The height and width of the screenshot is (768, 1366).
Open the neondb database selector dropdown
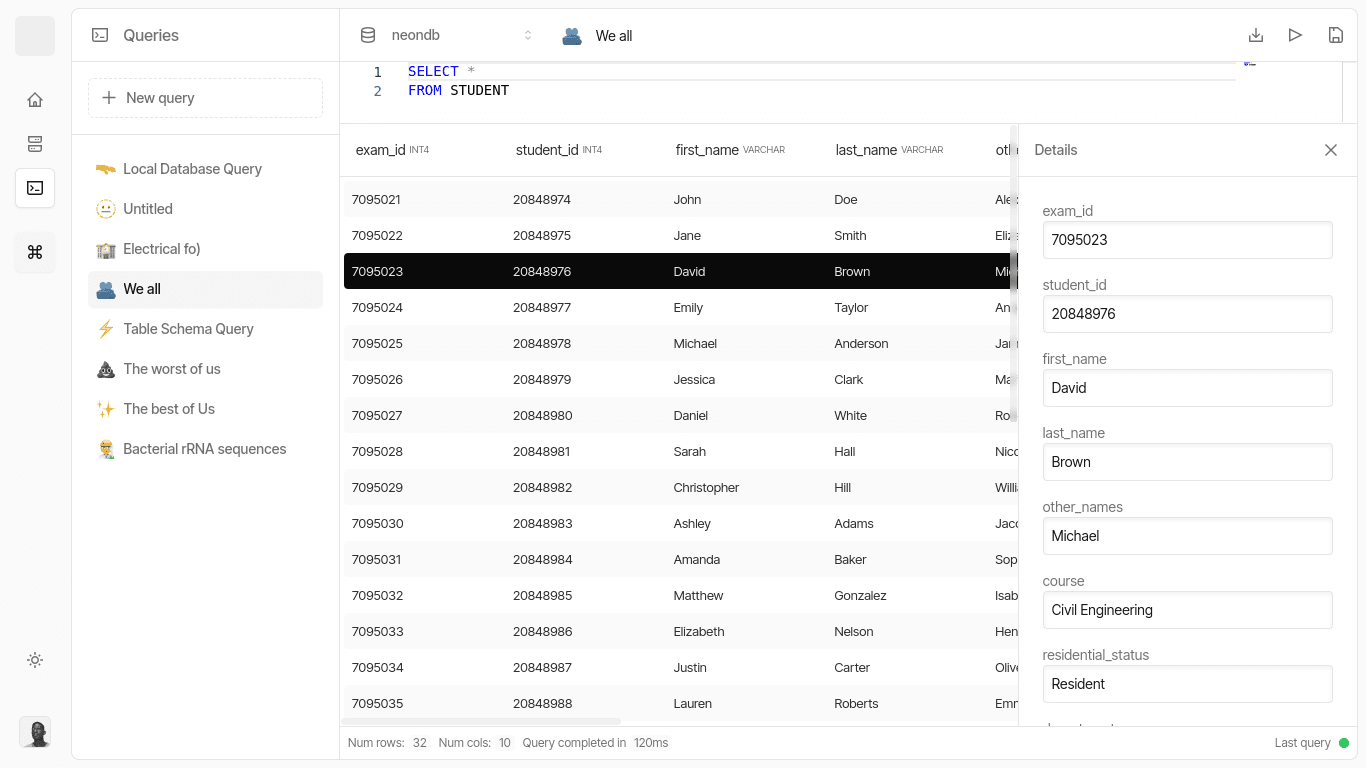click(x=447, y=35)
